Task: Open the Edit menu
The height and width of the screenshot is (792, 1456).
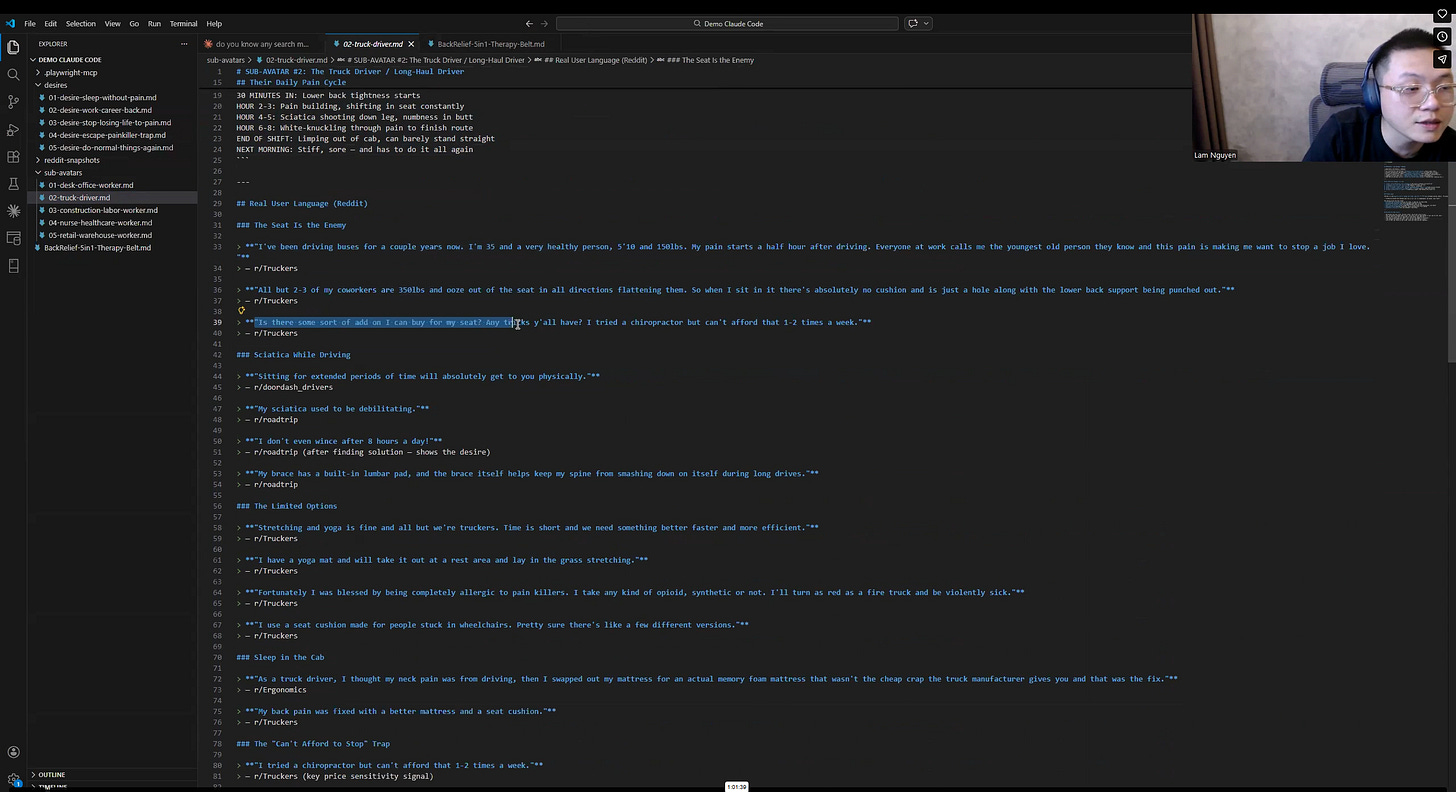Action: click(x=50, y=23)
